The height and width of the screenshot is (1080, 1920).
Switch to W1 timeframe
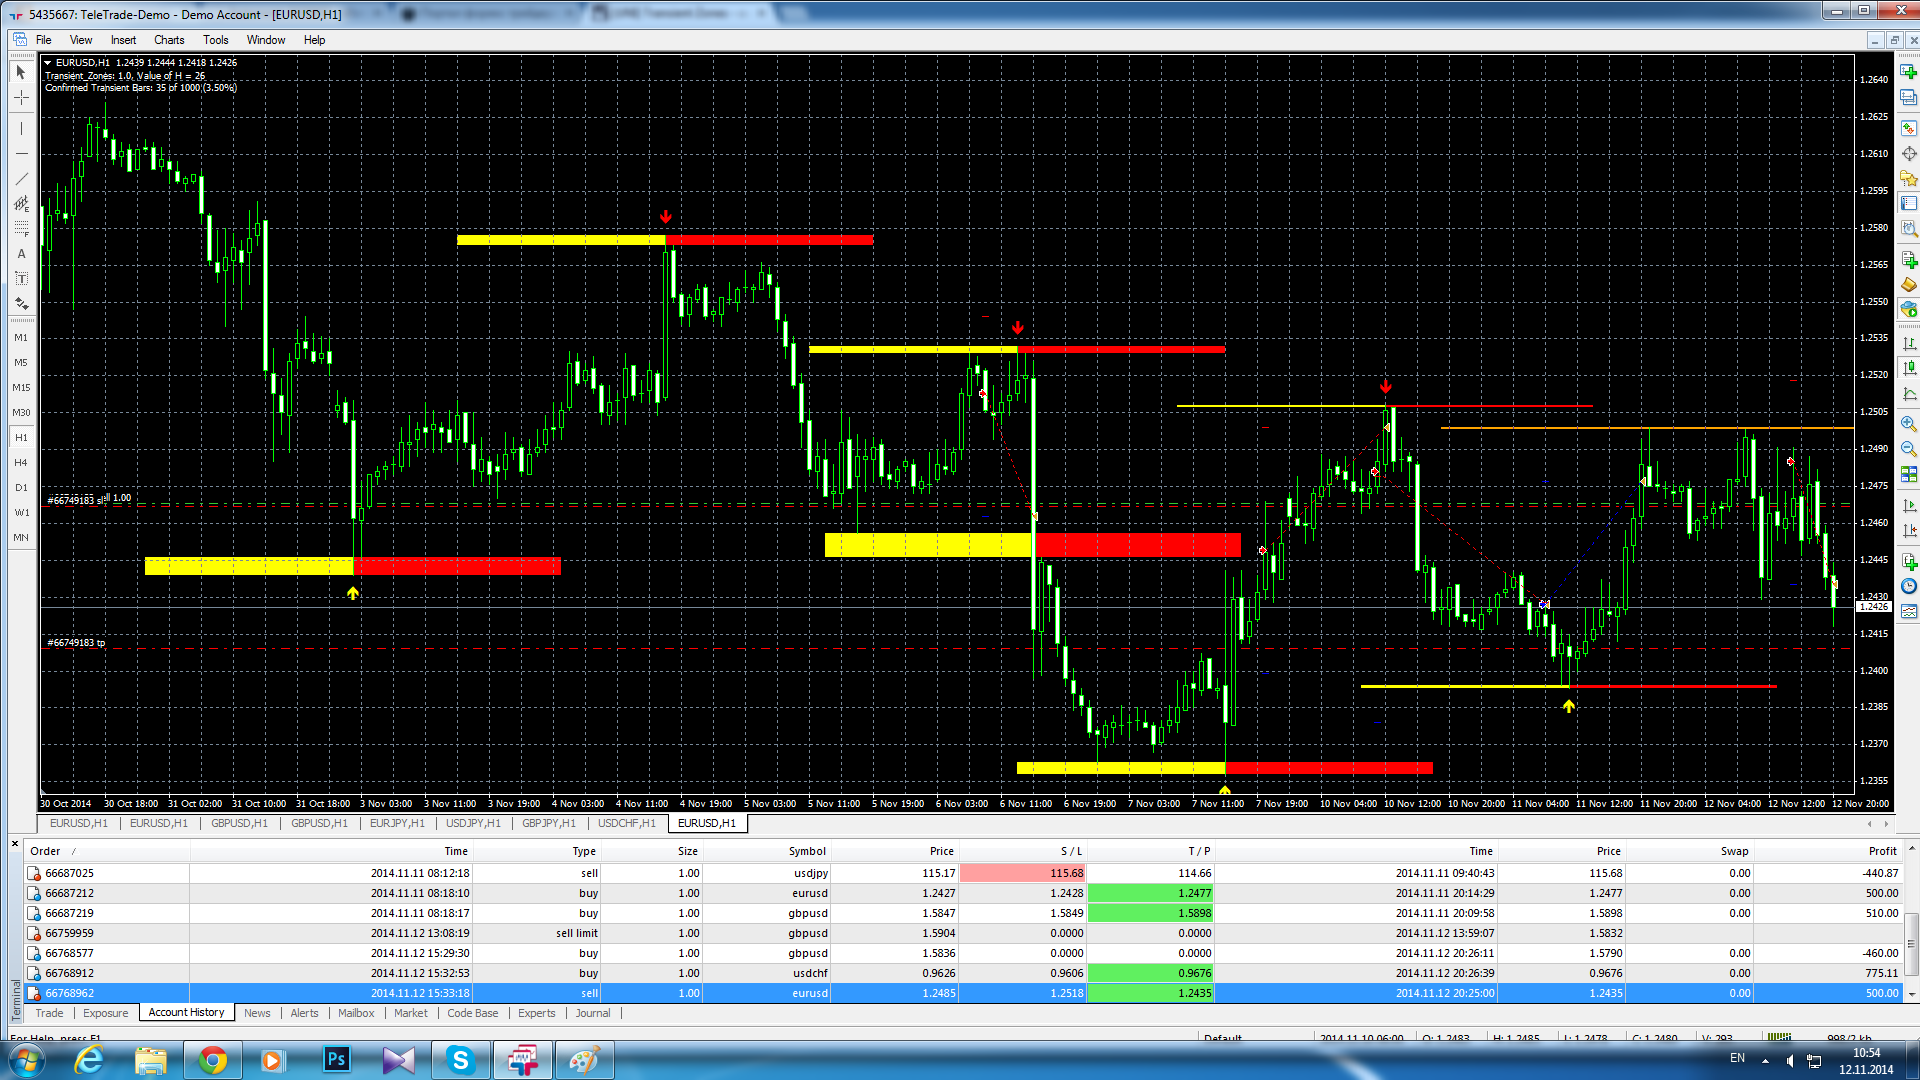(21, 513)
